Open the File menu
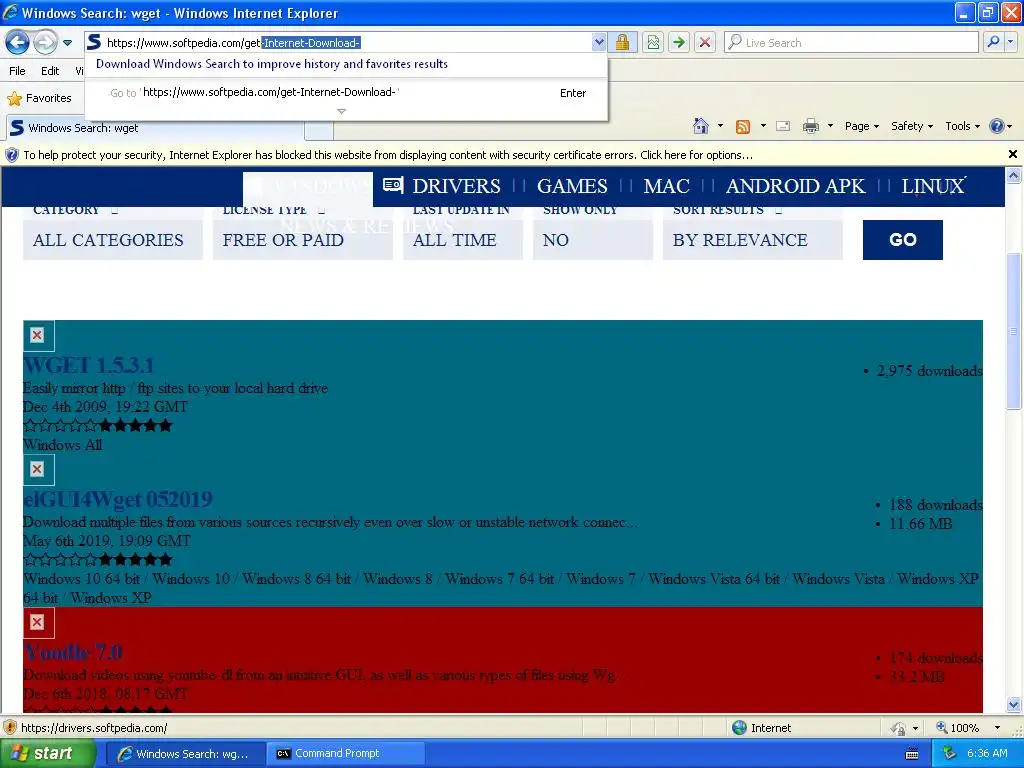Image resolution: width=1024 pixels, height=768 pixels. 18,71
